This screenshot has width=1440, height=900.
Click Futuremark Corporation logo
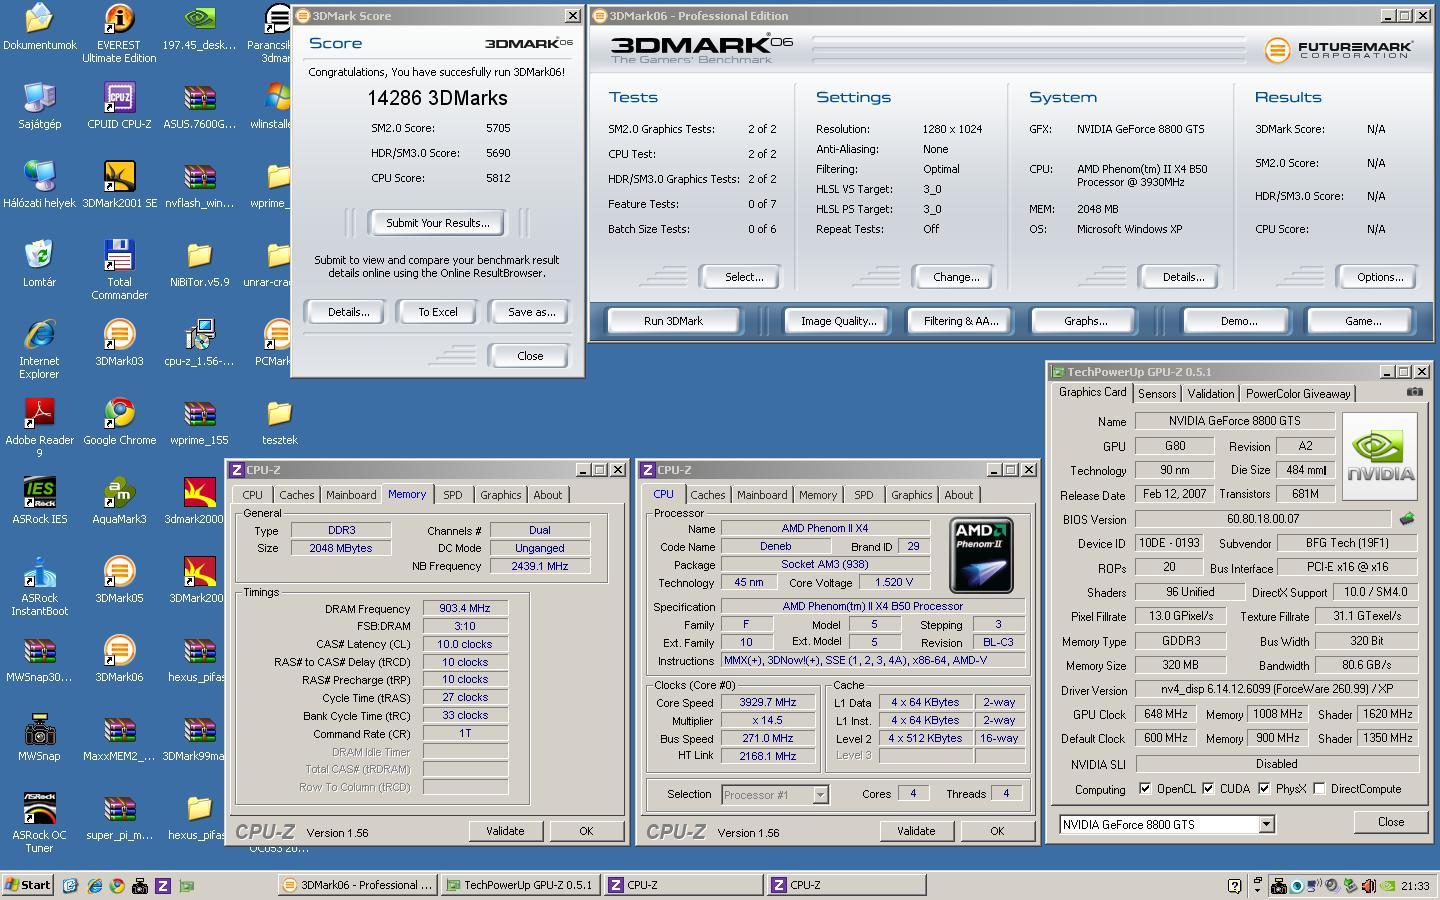tap(1339, 50)
